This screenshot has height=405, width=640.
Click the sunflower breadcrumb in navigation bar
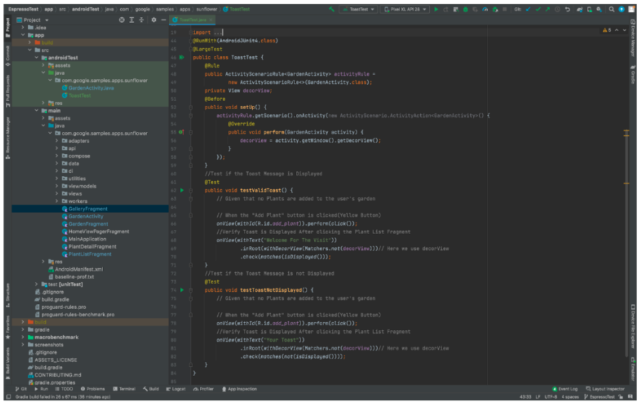point(207,9)
